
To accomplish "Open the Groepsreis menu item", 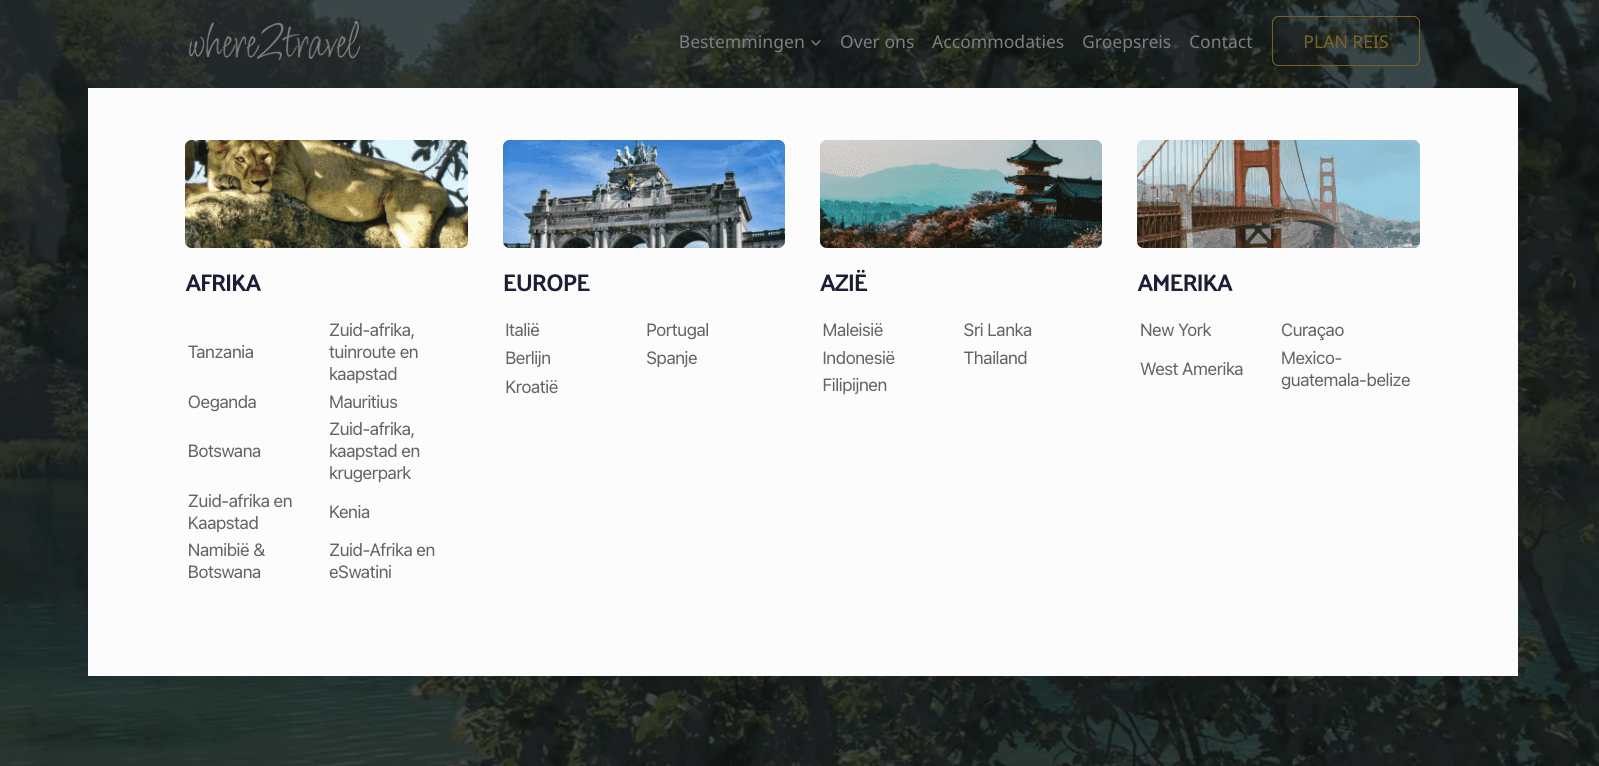I will (x=1126, y=42).
